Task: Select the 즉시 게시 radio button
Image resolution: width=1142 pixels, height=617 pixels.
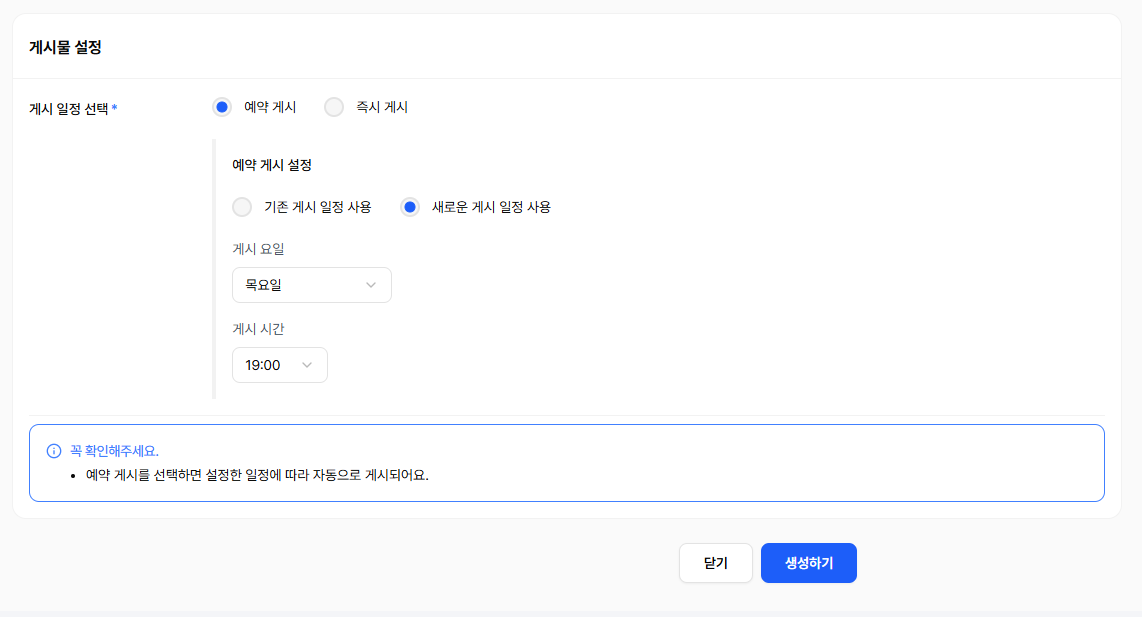Action: (334, 107)
